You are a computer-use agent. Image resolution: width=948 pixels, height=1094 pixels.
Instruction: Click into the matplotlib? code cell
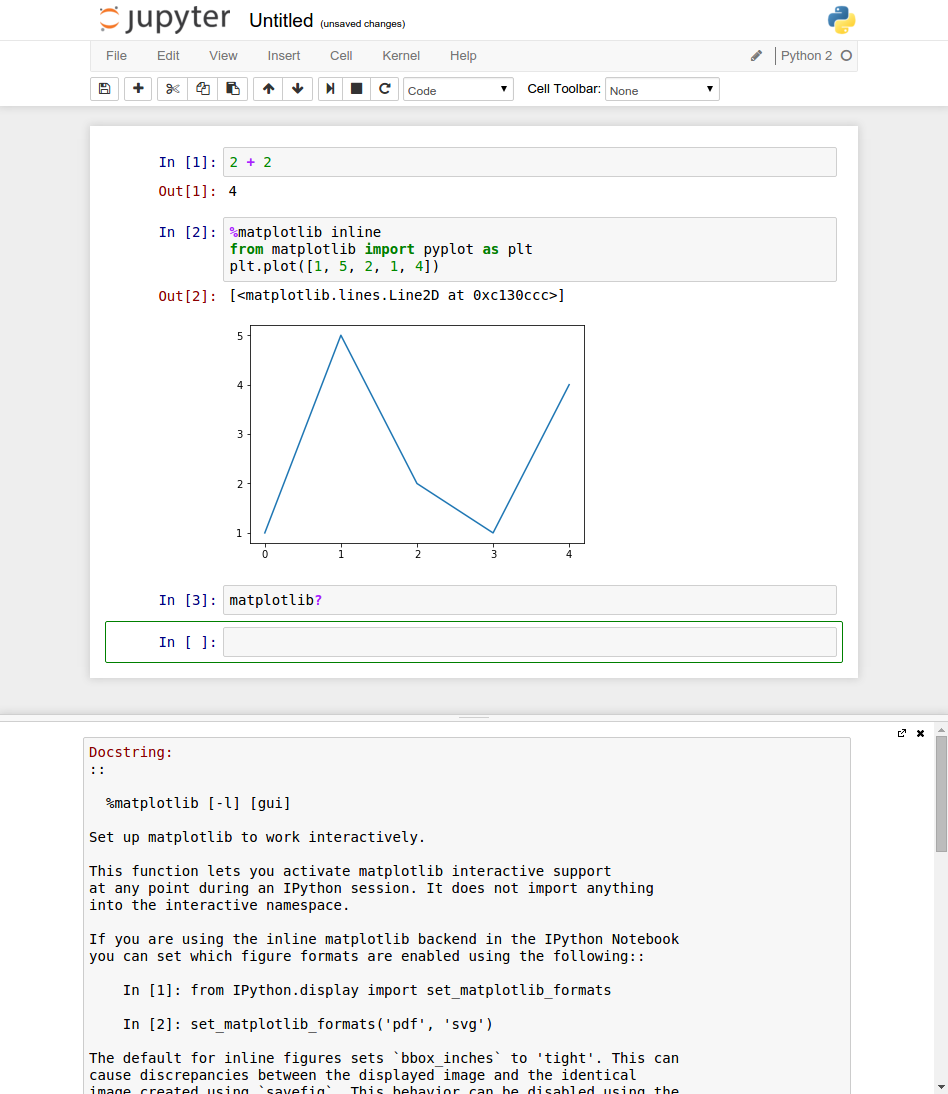[529, 600]
